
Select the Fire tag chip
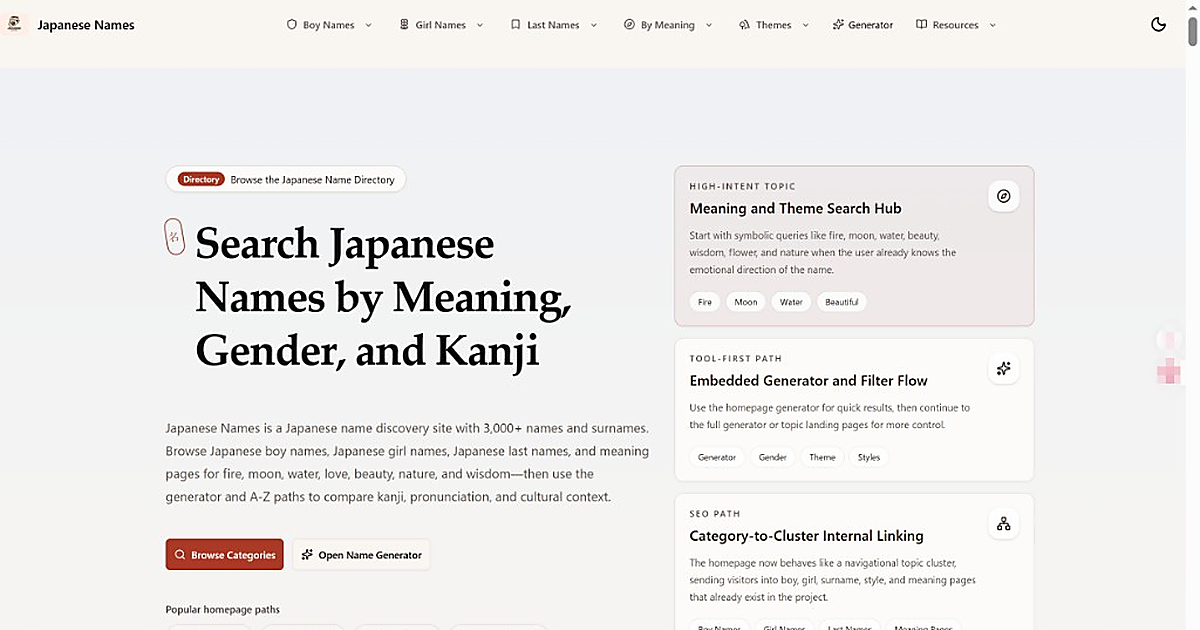point(705,301)
